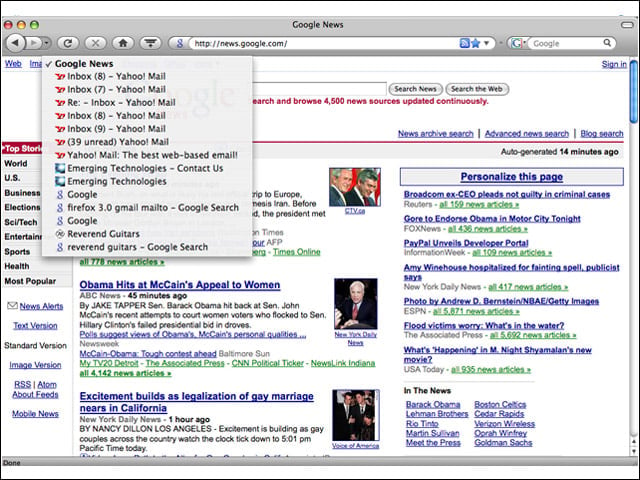This screenshot has height=480, width=640.
Task: Open the Advanced news search link
Action: [527, 133]
